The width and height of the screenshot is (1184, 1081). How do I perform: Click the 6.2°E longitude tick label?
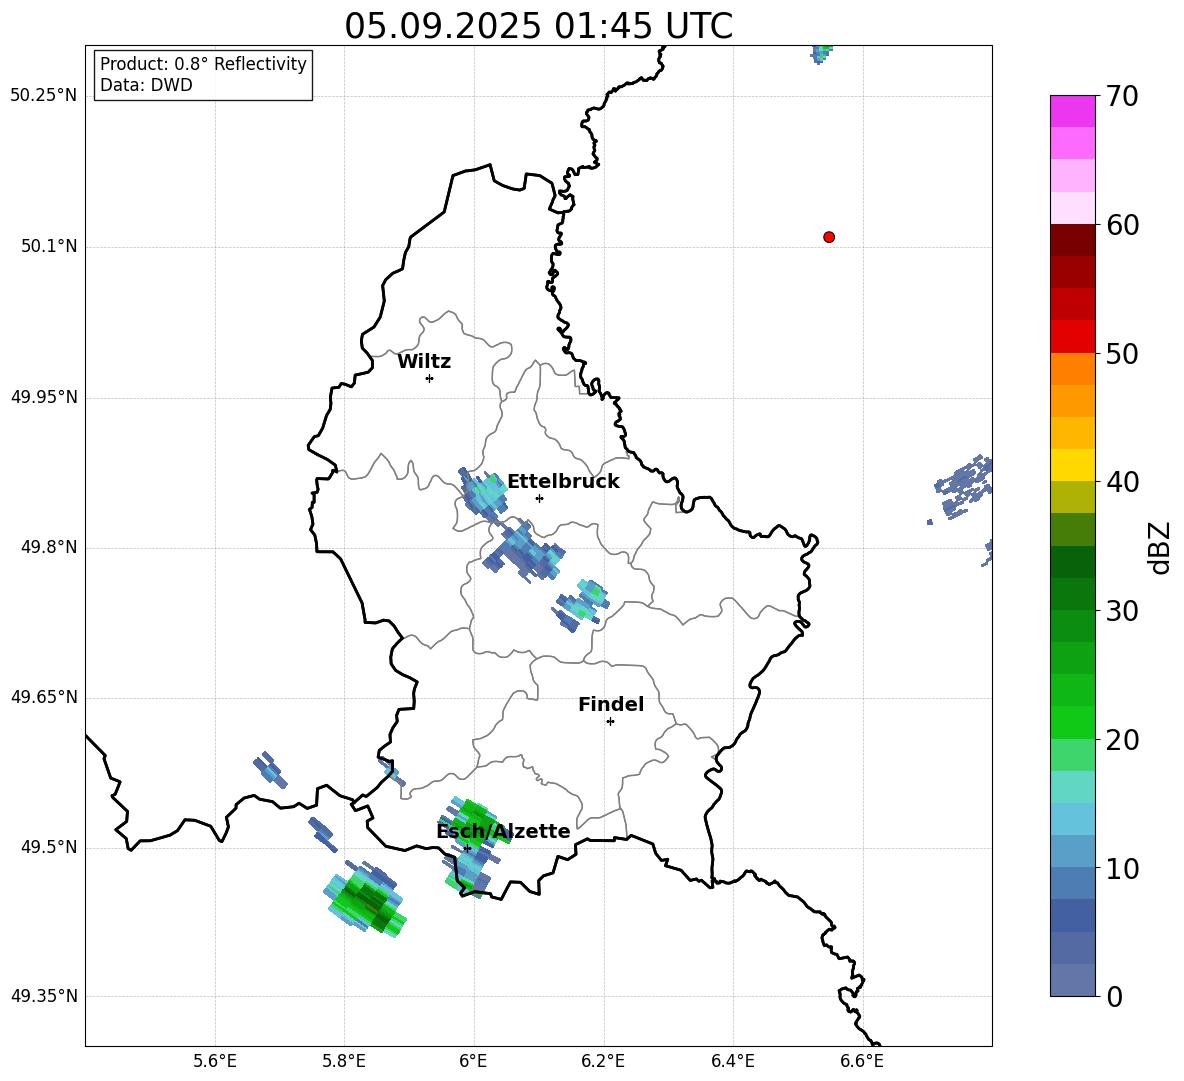(x=603, y=1061)
